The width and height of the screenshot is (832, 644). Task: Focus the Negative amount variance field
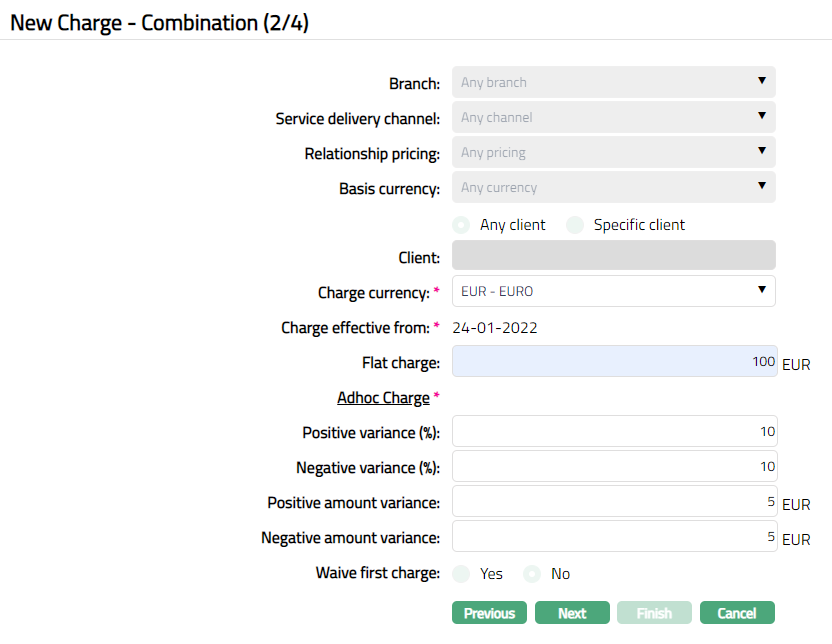pos(613,536)
